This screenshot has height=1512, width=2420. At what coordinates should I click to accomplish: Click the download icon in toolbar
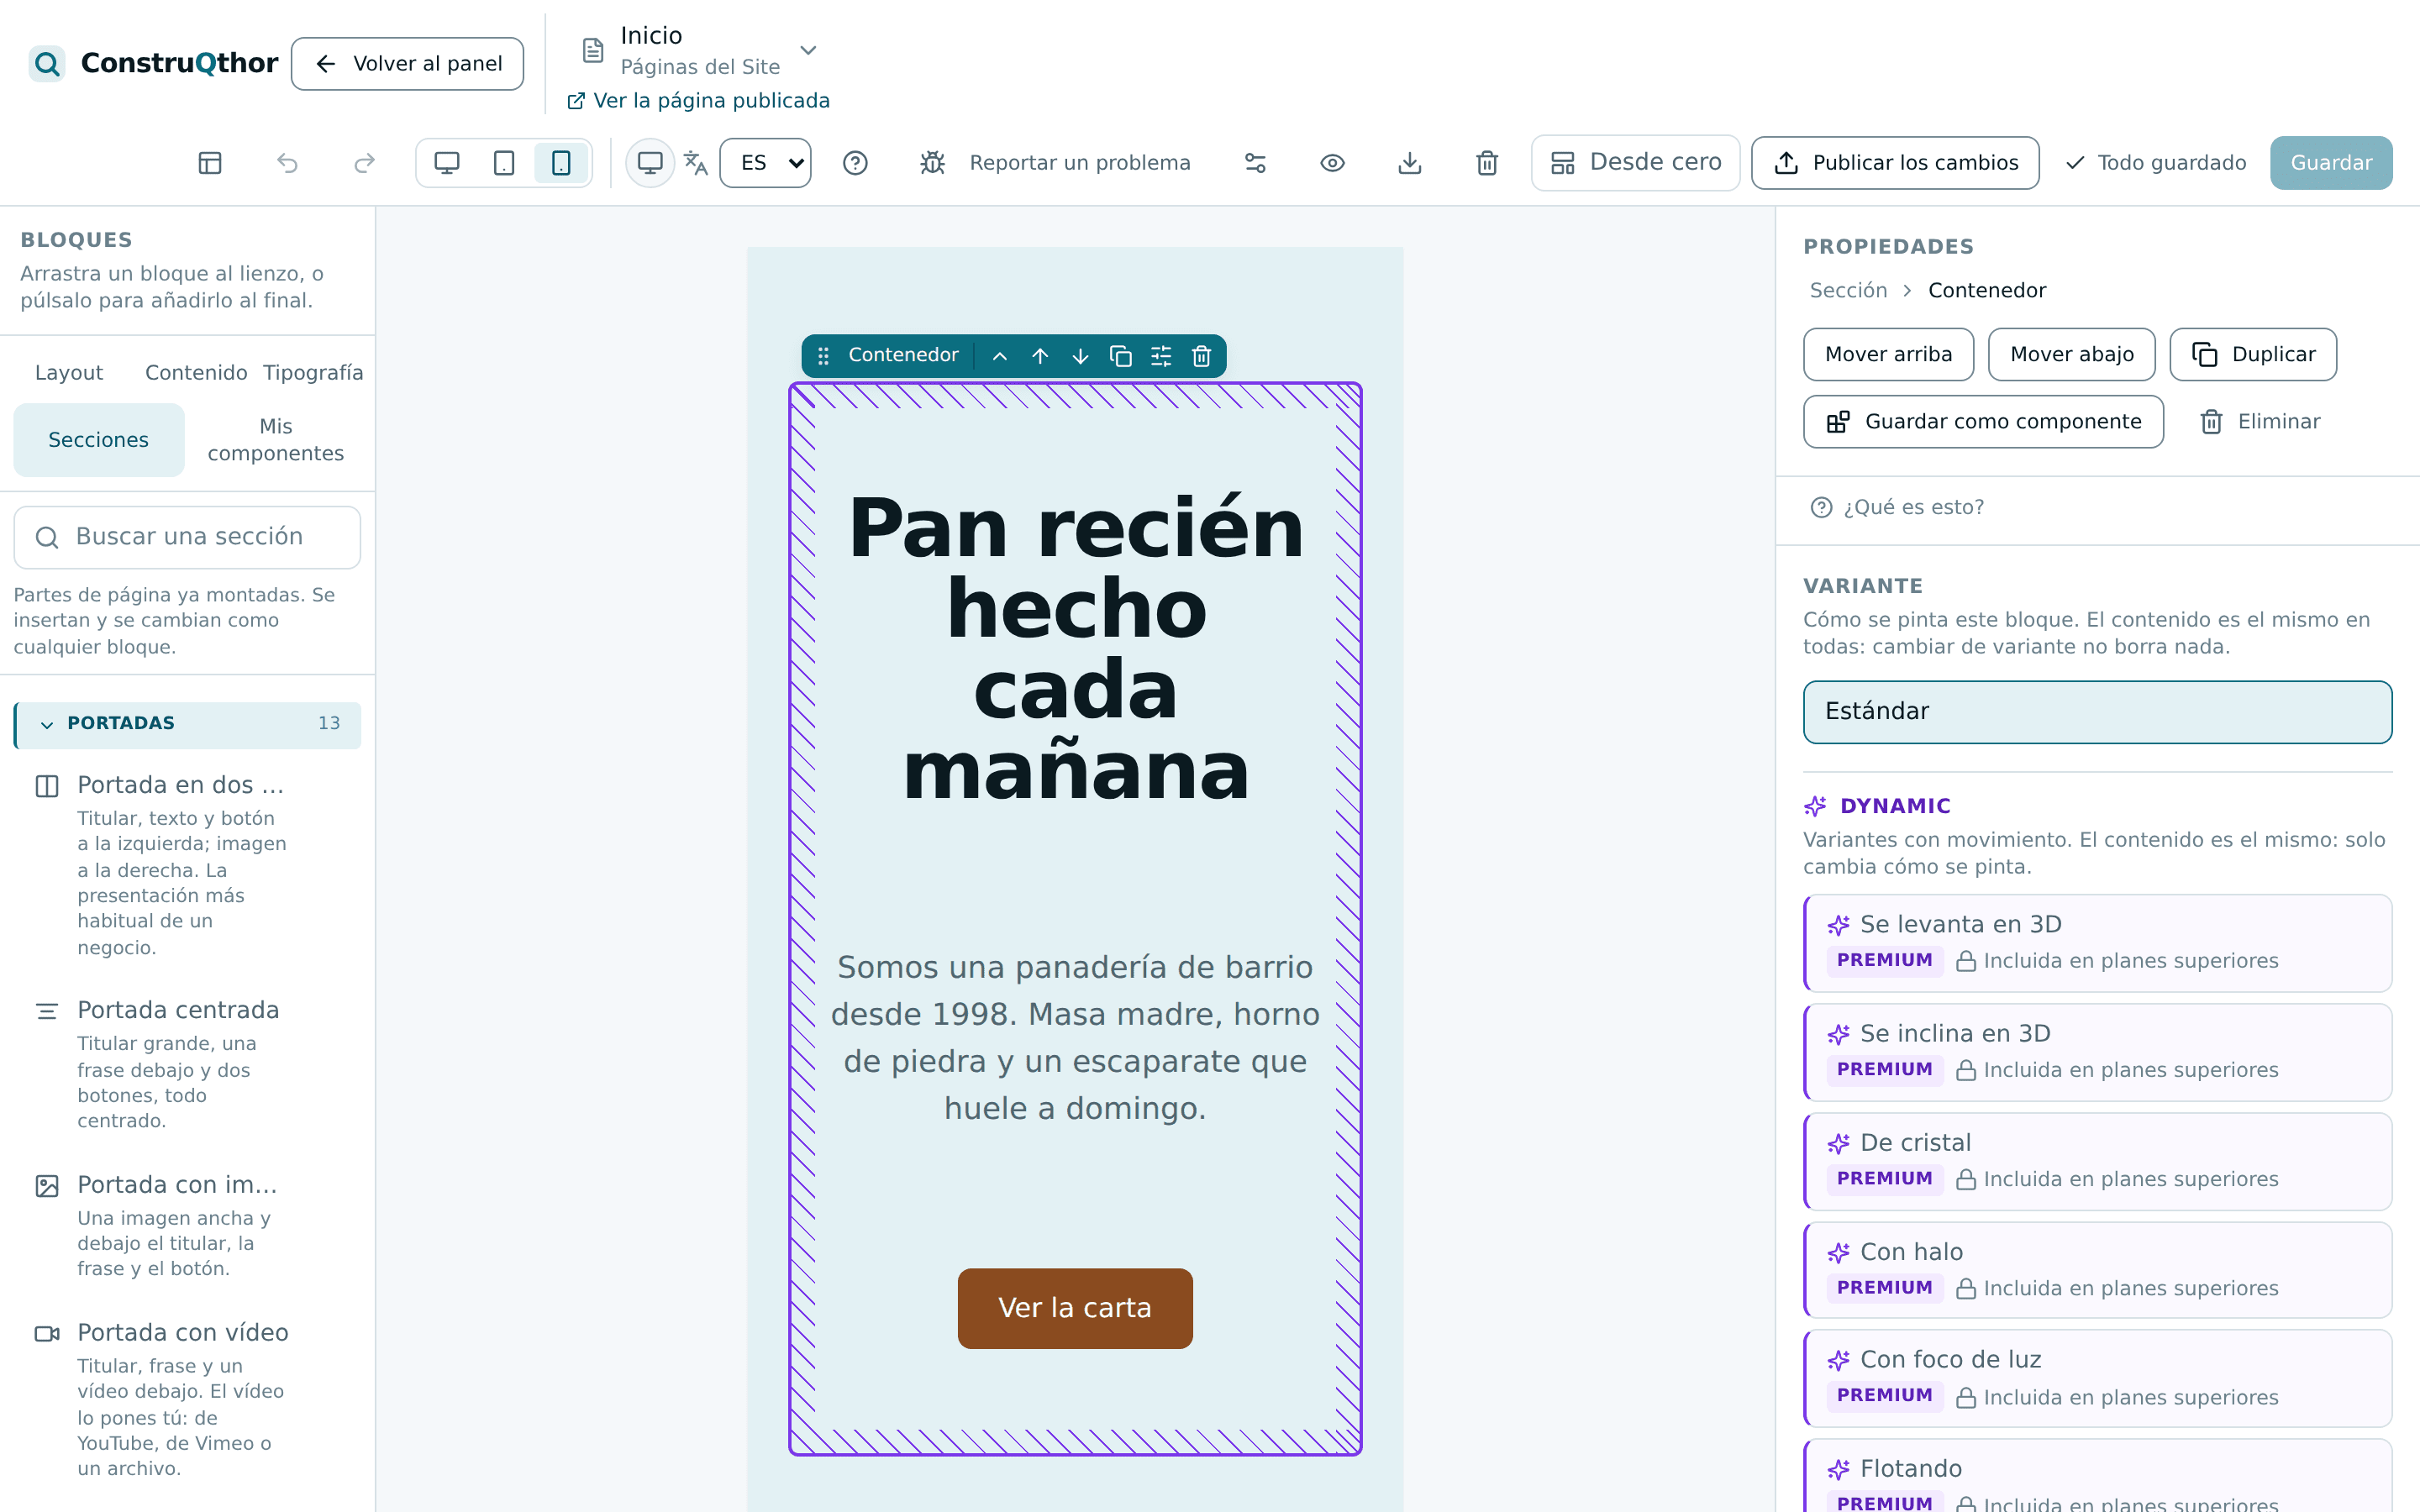1410,163
